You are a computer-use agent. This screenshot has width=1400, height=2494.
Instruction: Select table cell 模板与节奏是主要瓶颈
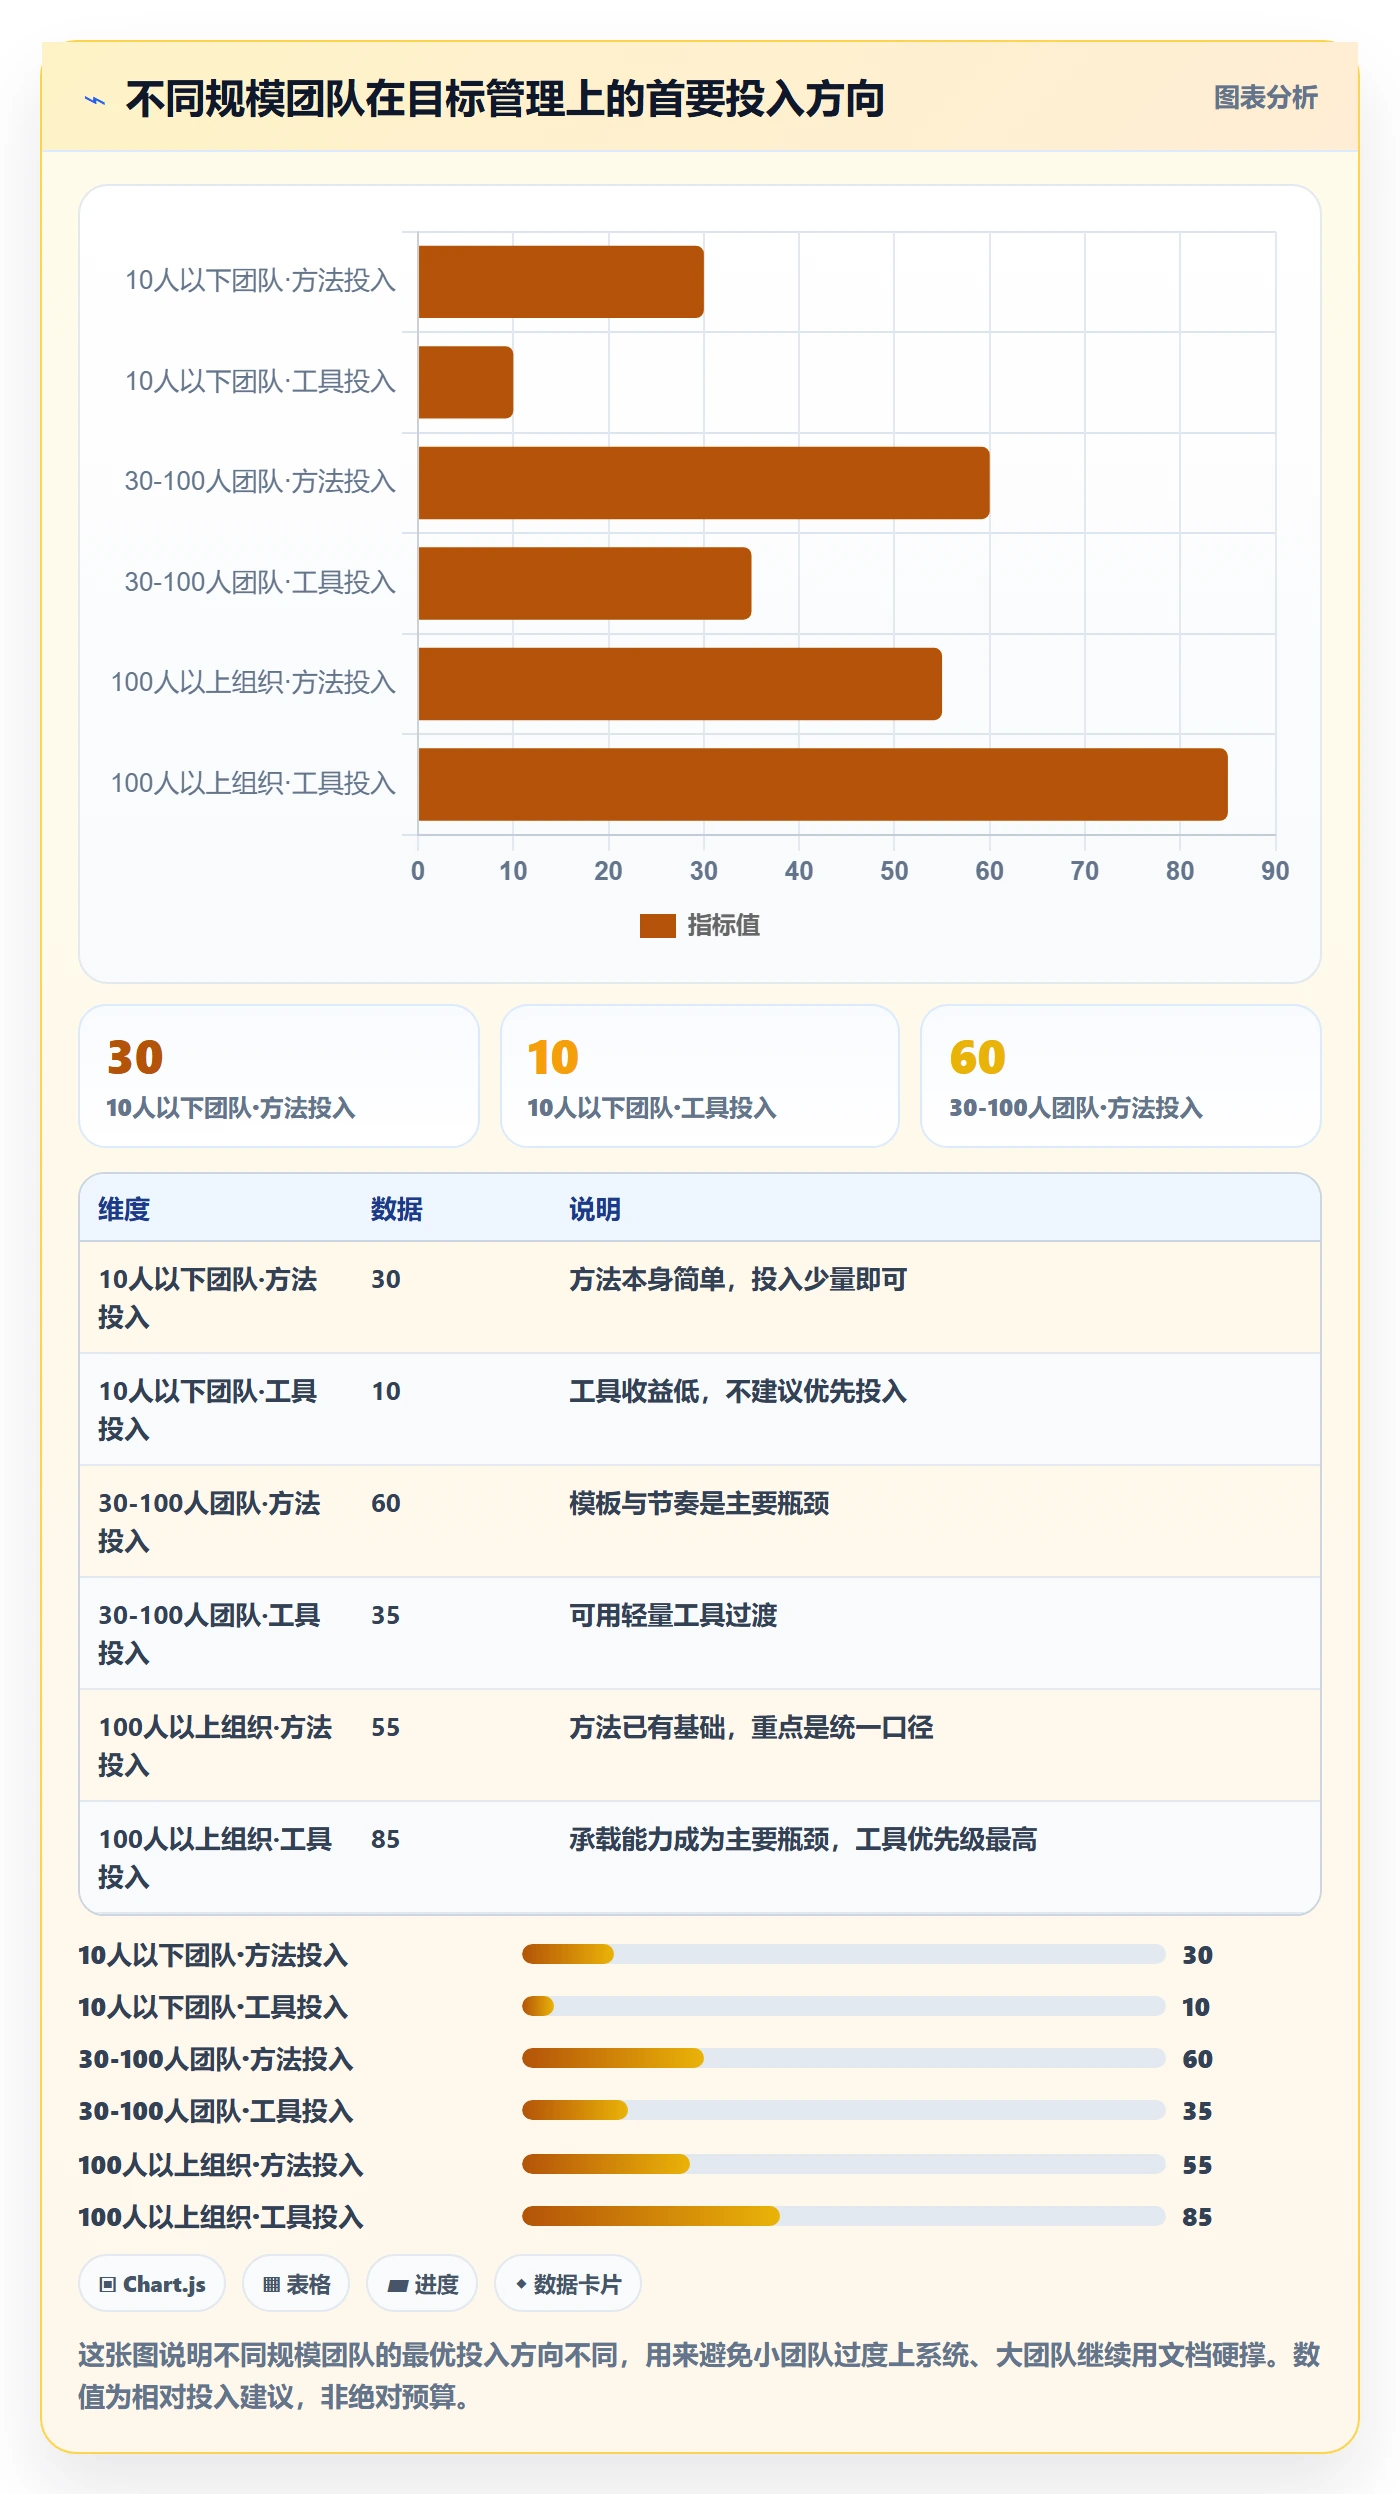[x=699, y=1503]
